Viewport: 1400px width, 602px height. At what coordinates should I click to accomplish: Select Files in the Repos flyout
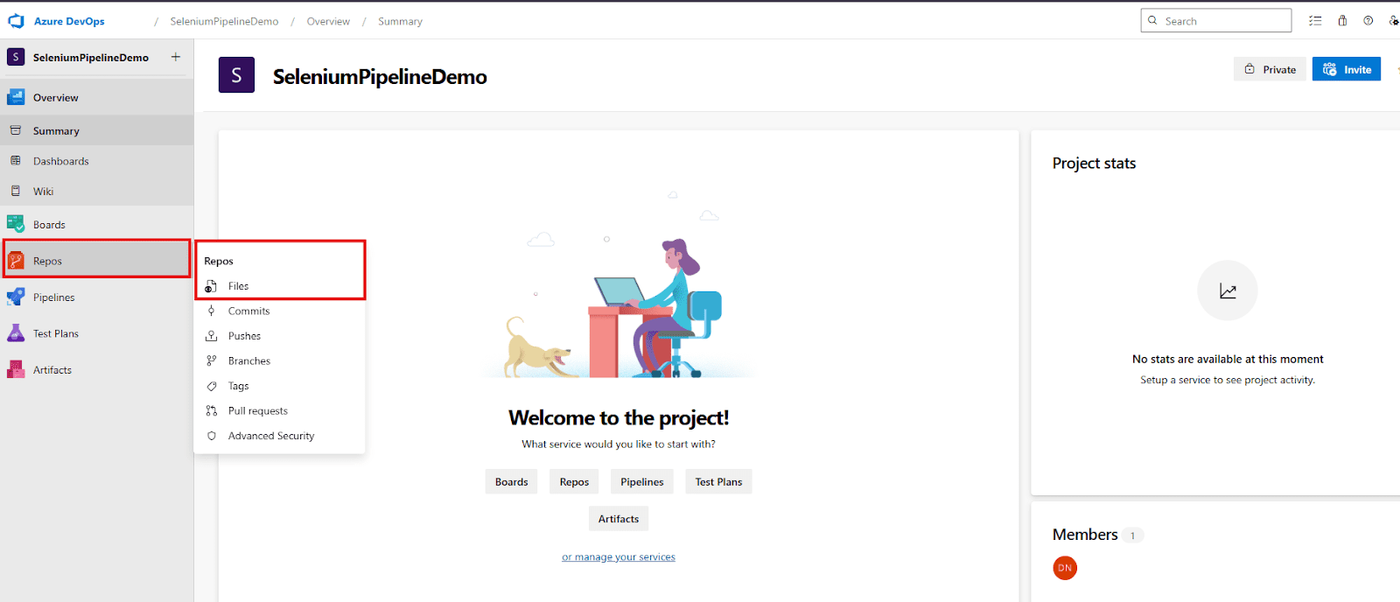[x=280, y=286]
